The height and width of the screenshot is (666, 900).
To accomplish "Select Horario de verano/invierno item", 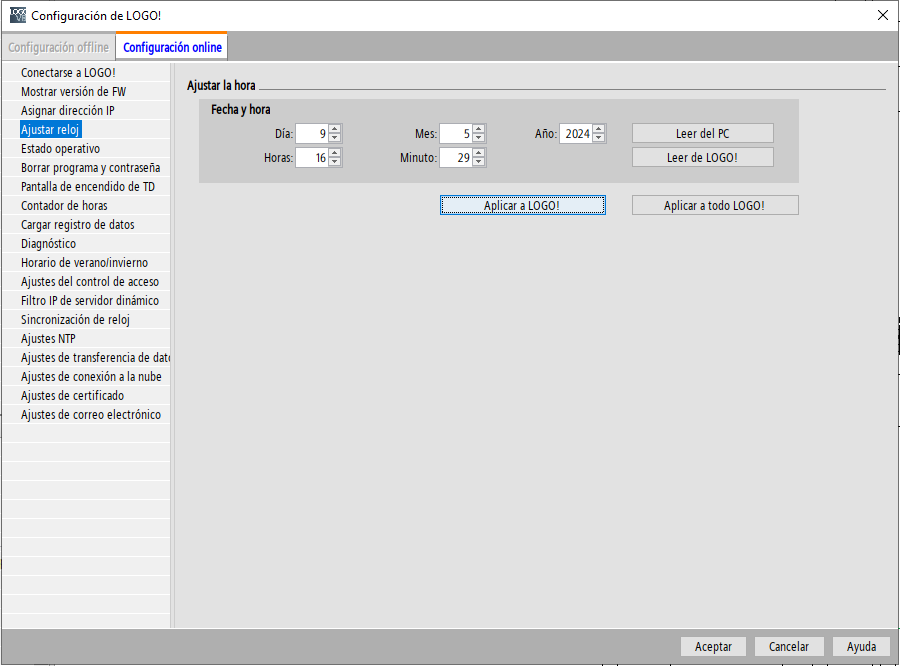I will tap(84, 263).
